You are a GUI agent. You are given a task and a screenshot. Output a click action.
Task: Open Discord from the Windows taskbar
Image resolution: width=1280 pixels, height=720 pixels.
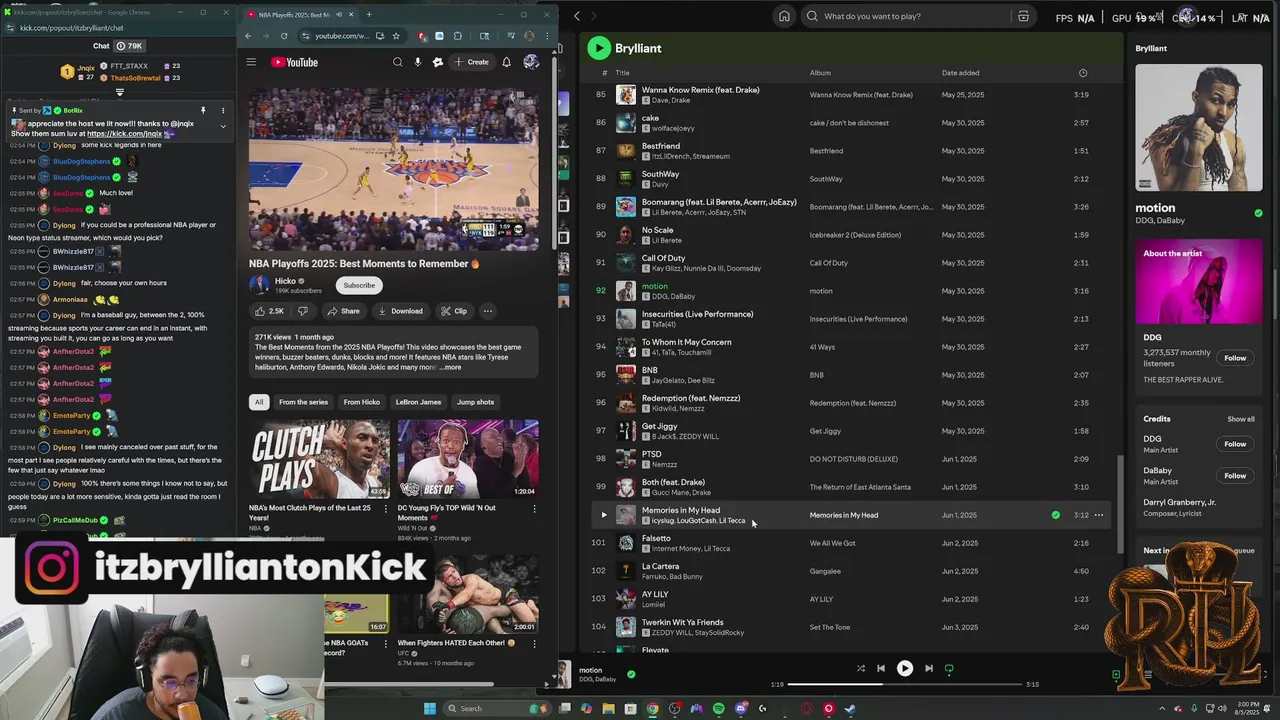click(x=740, y=708)
